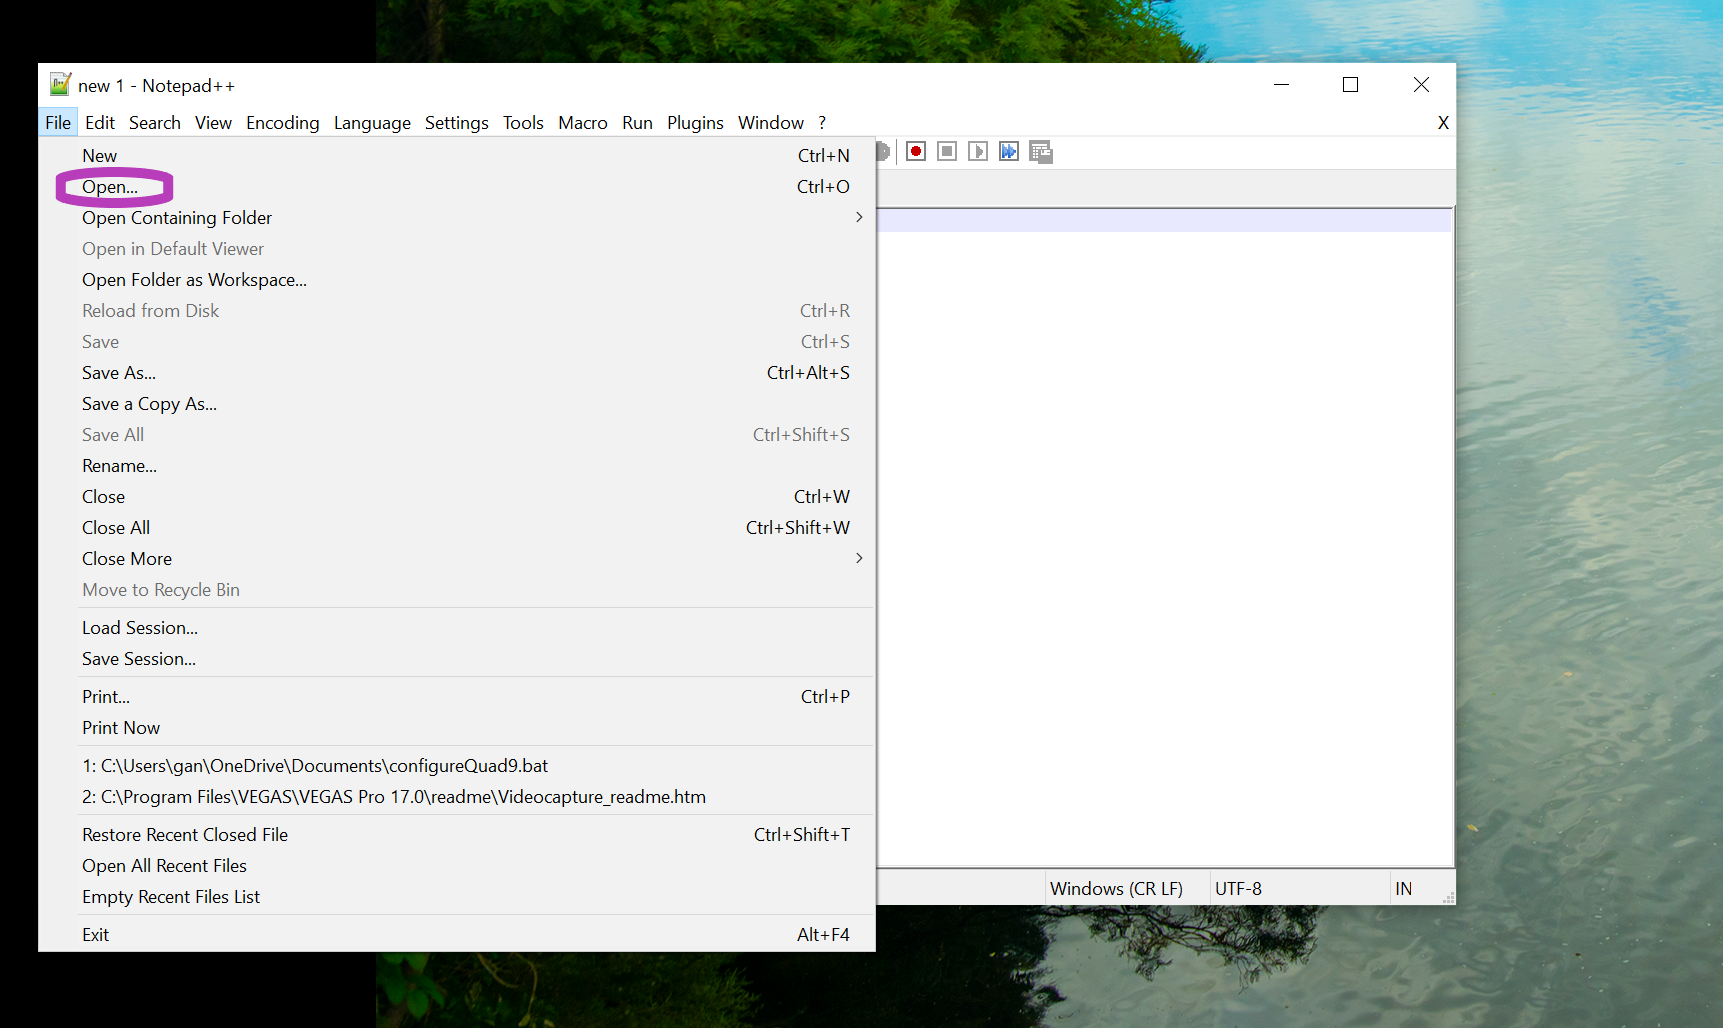This screenshot has height=1028, width=1723.
Task: Select Print... menu entry
Action: (x=457, y=696)
